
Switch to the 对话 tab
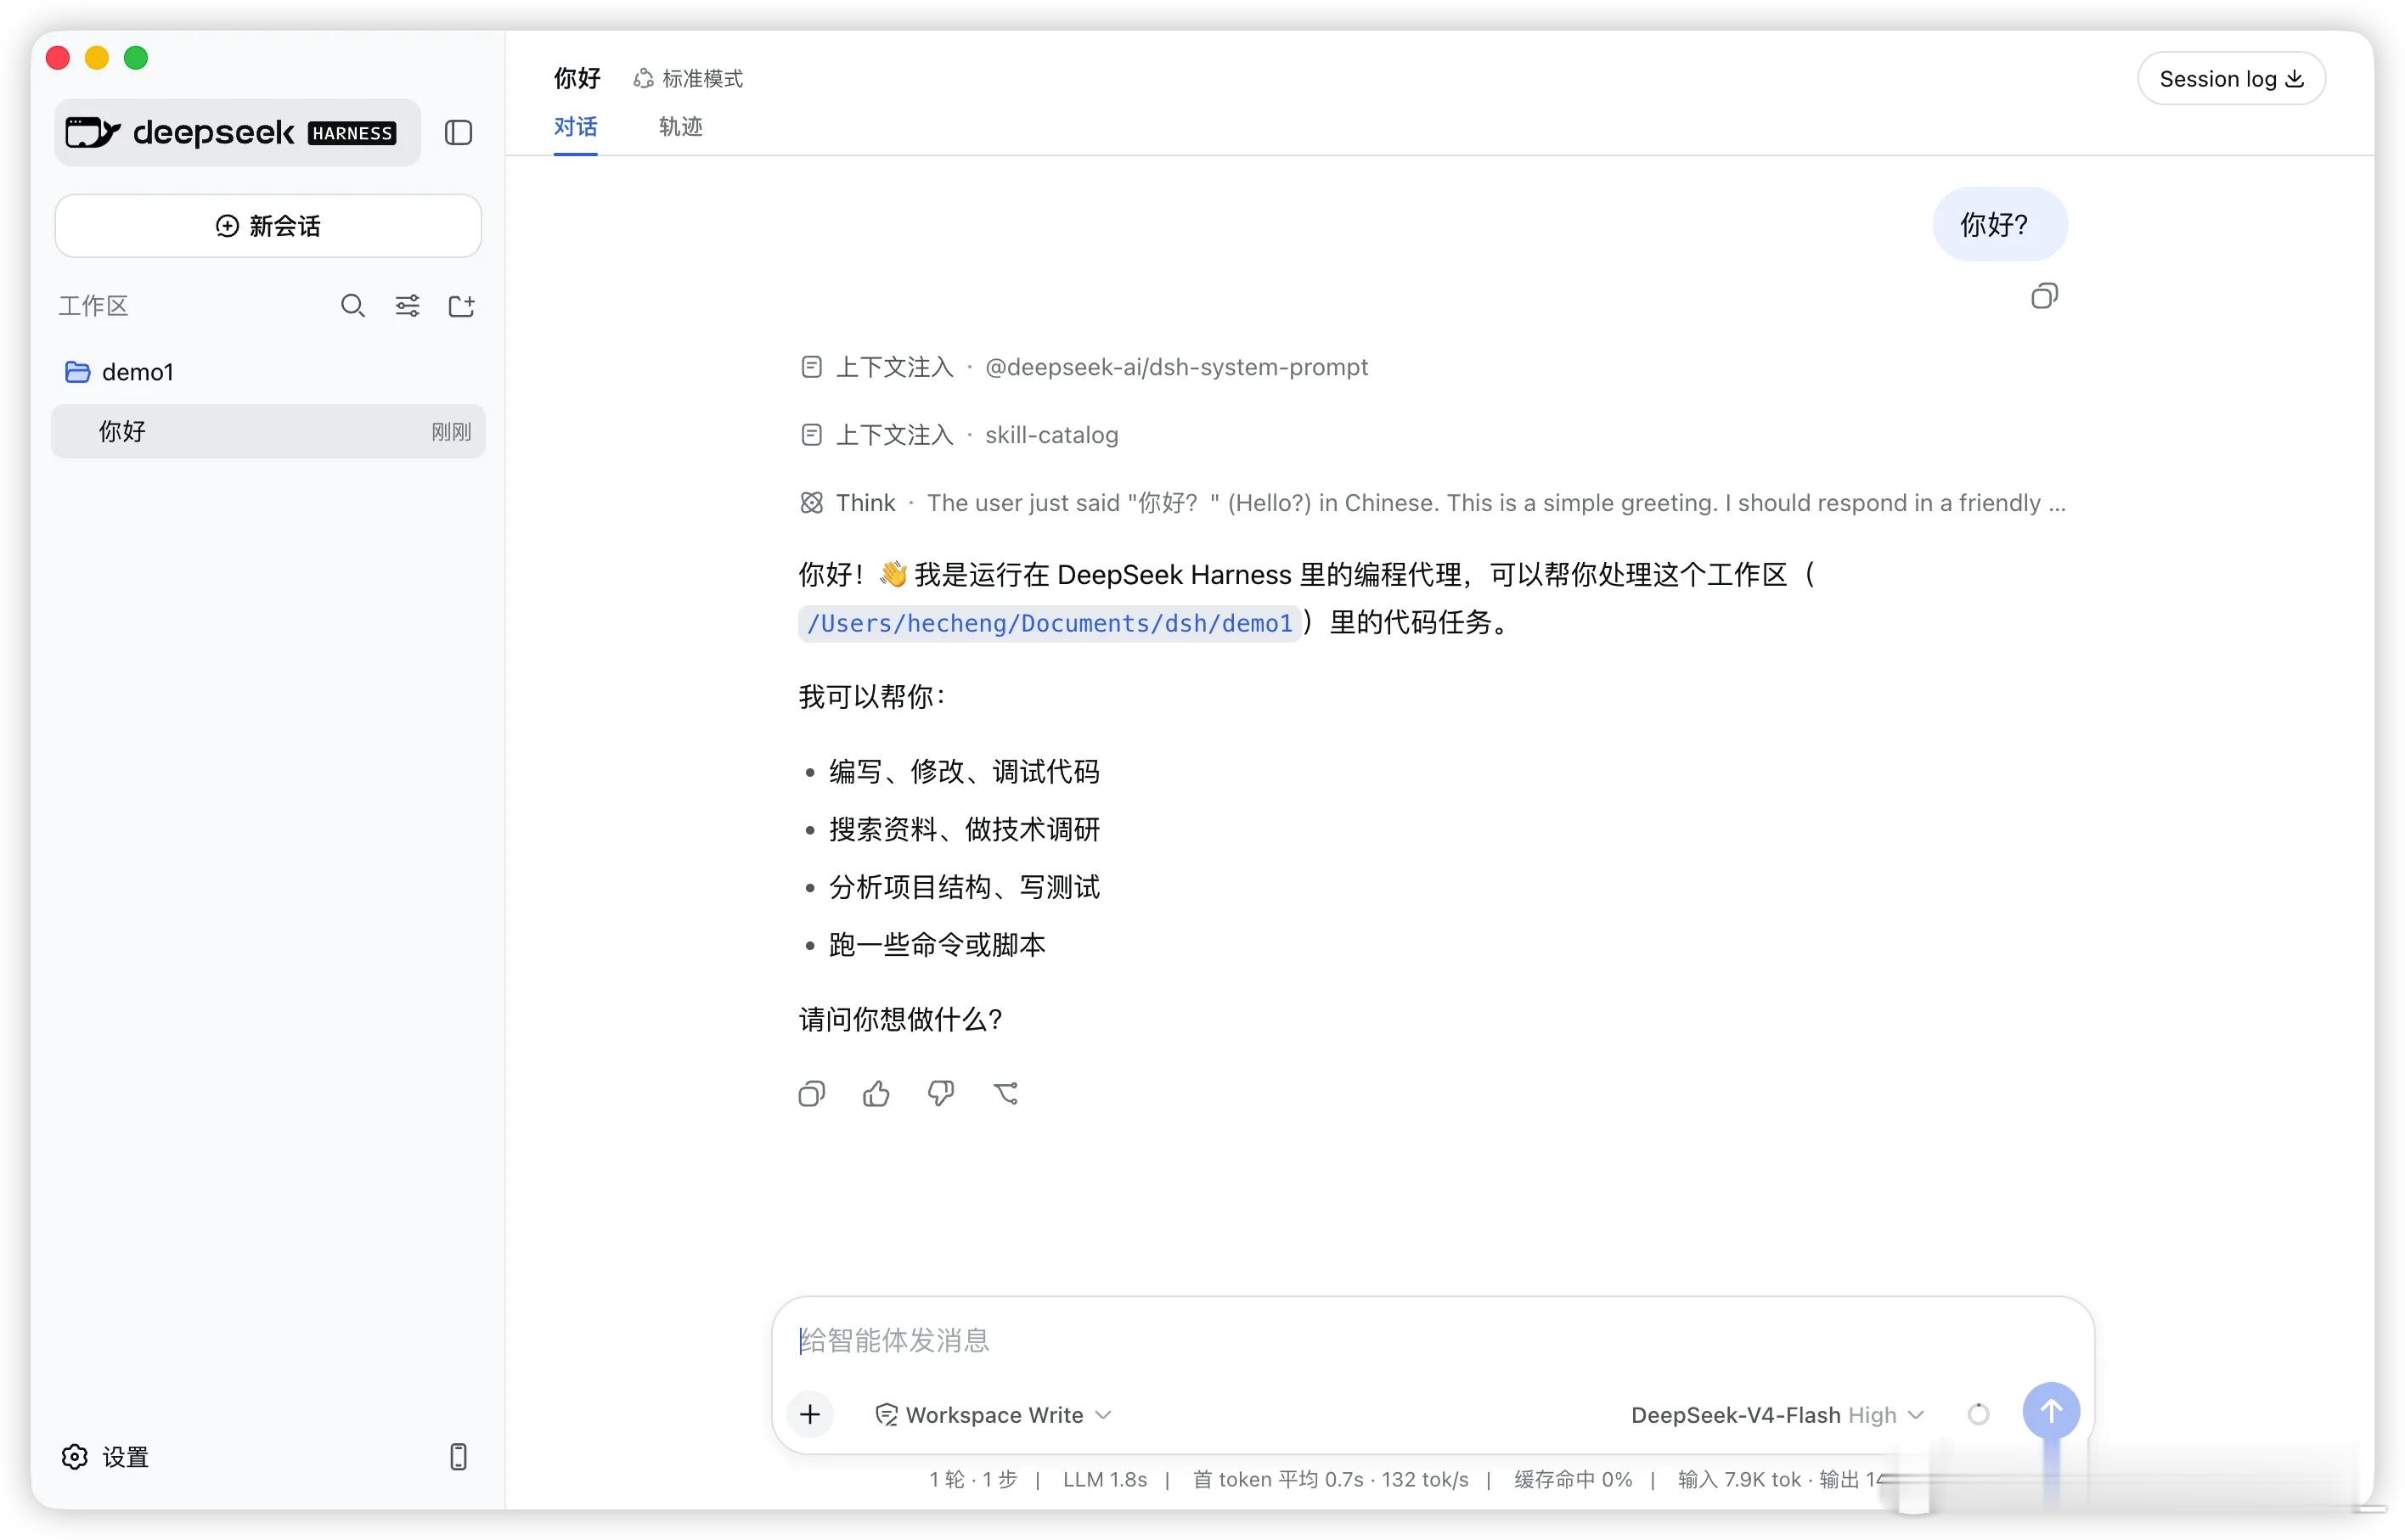(575, 127)
